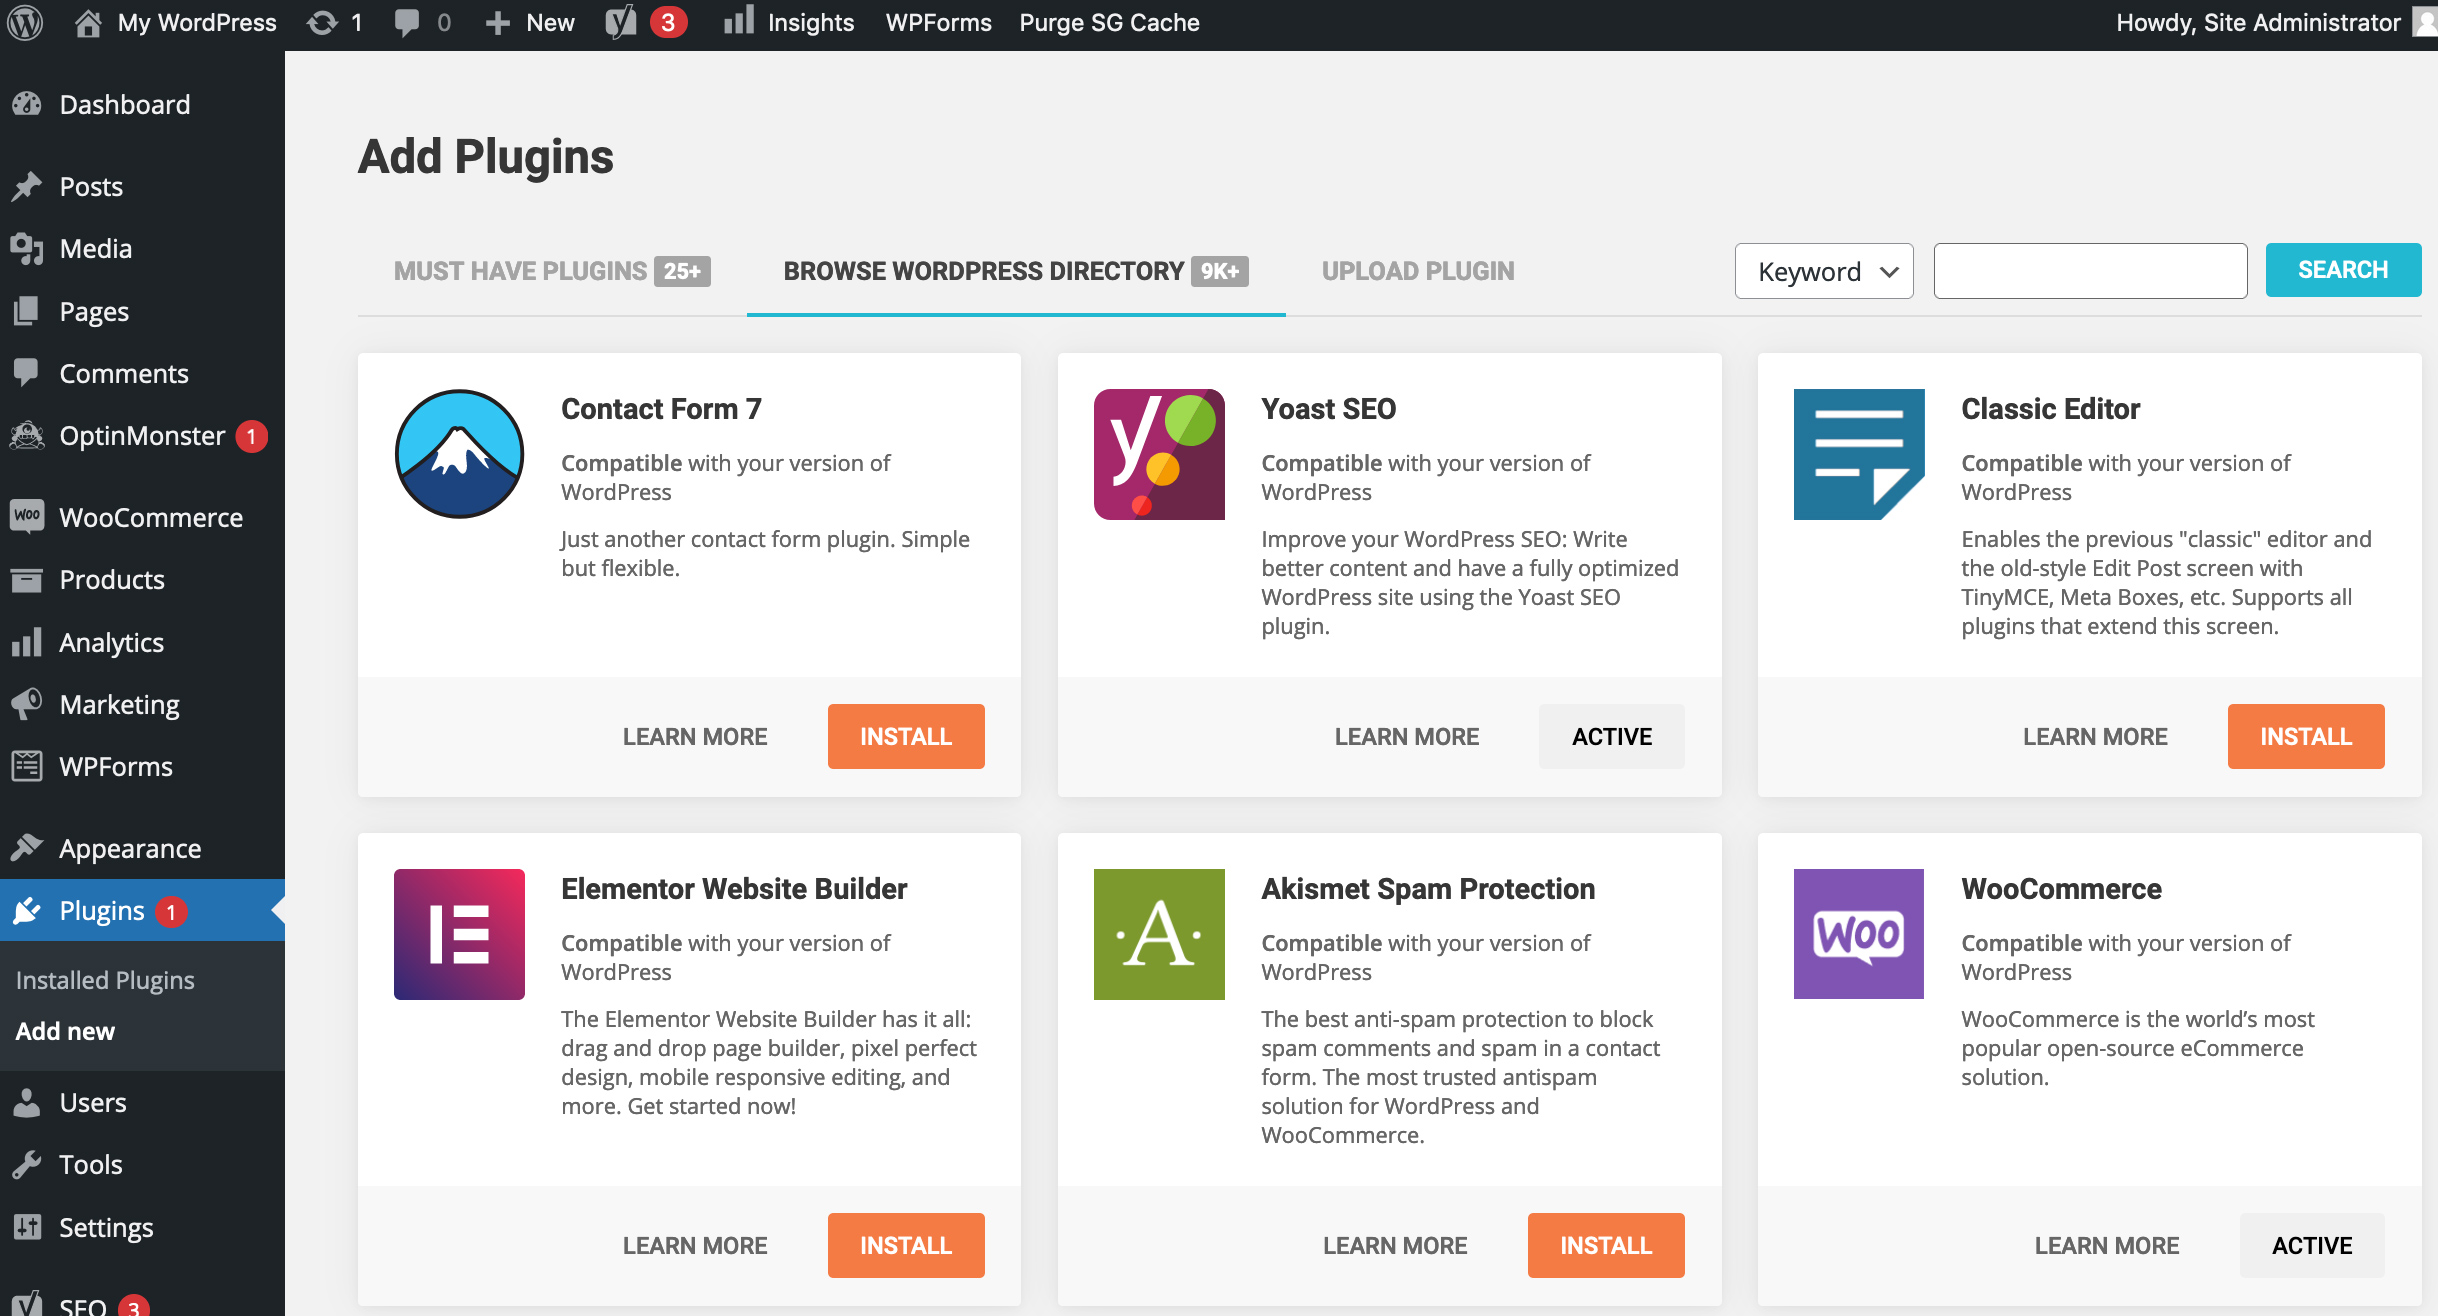Open the comments bubble icon in admin bar
2438x1316 pixels.
pyautogui.click(x=407, y=22)
